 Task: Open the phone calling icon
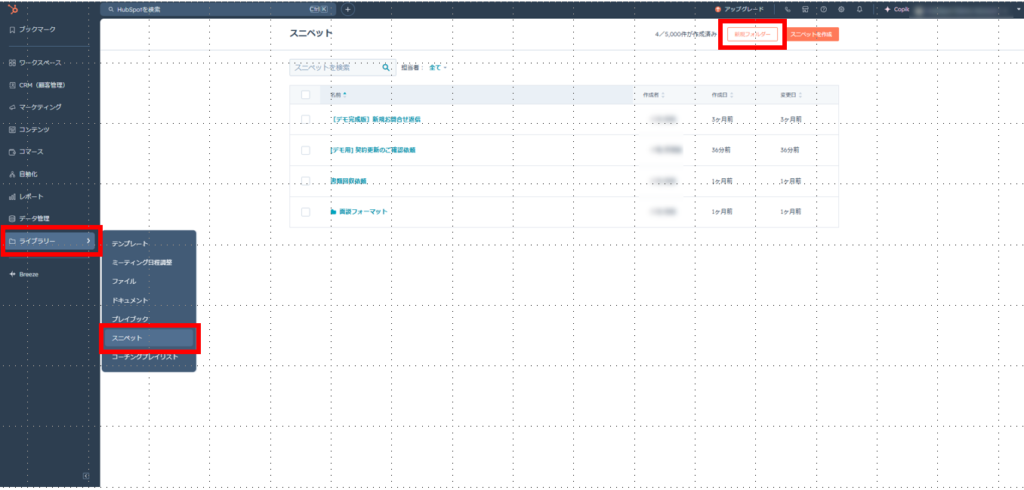[788, 10]
